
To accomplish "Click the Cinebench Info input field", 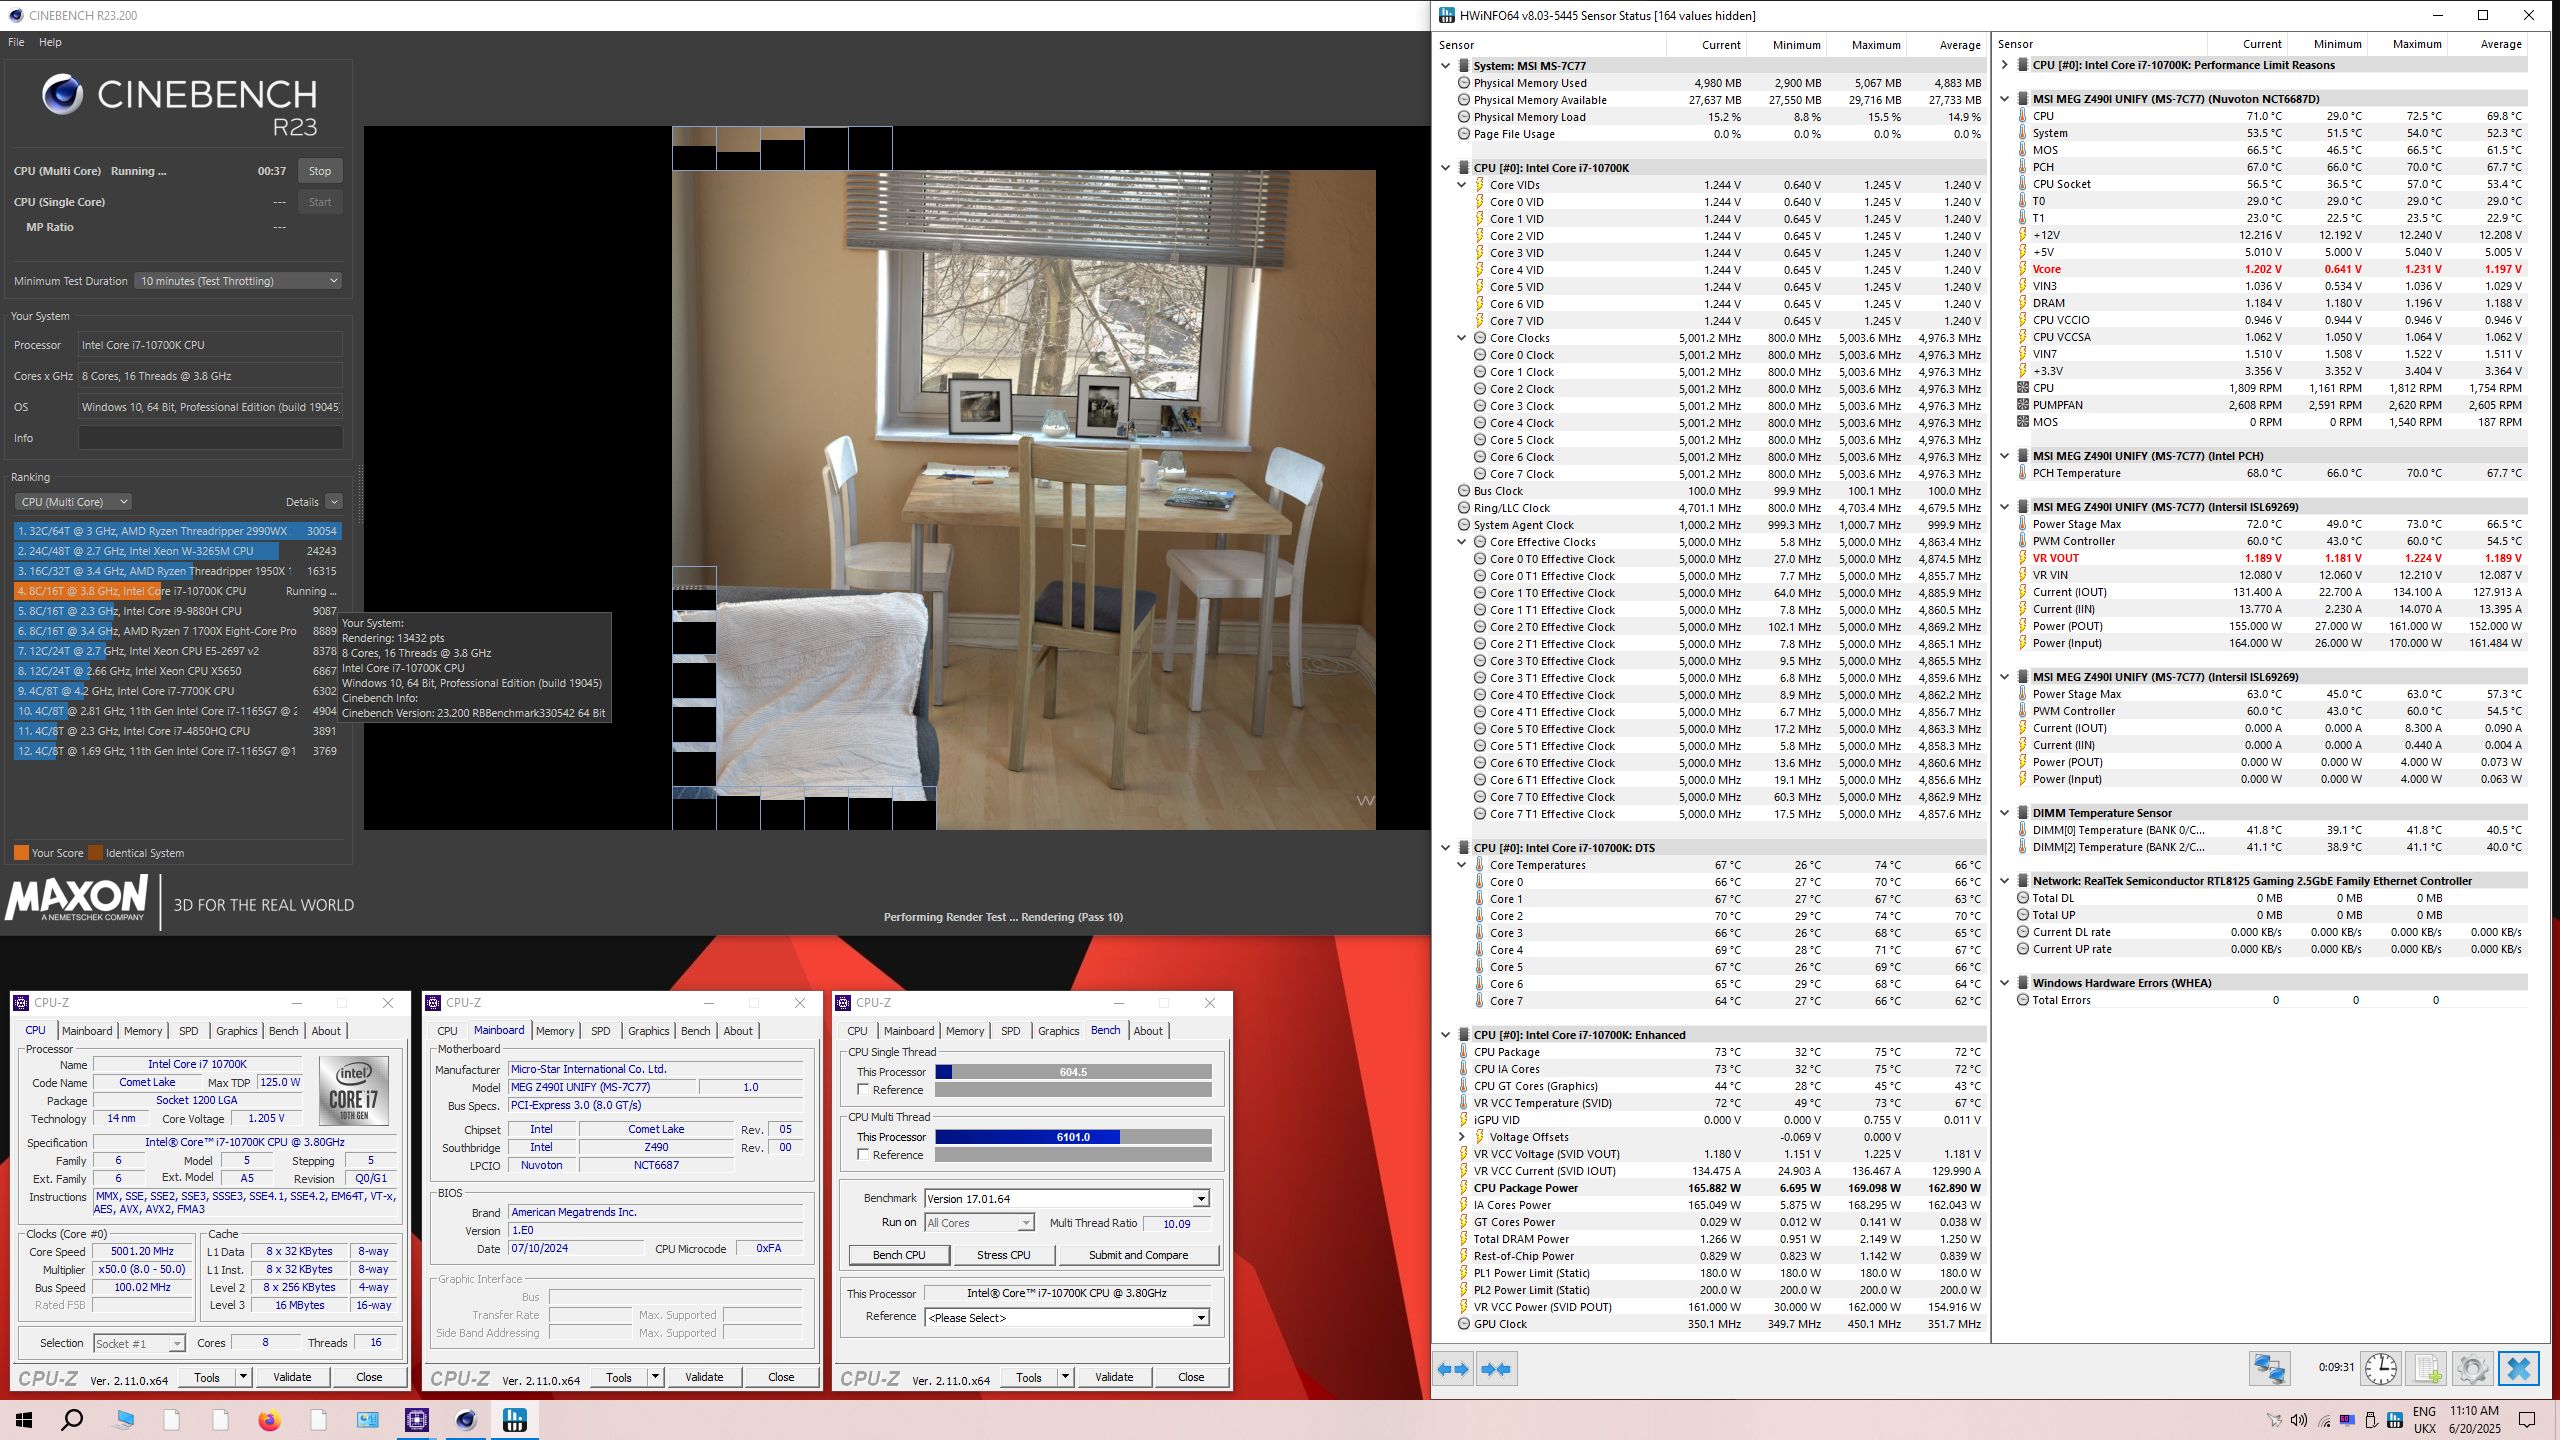I will pyautogui.click(x=211, y=438).
